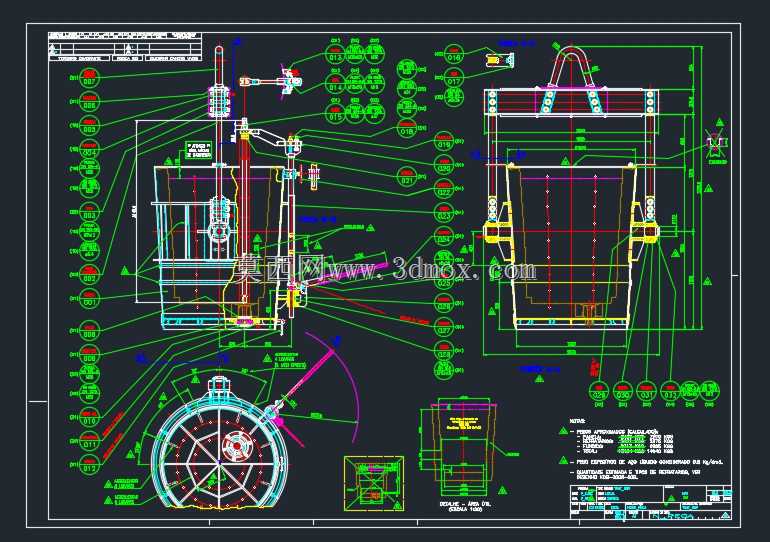Click part balloon numbered 017
This screenshot has height=542, width=770.
point(454,78)
